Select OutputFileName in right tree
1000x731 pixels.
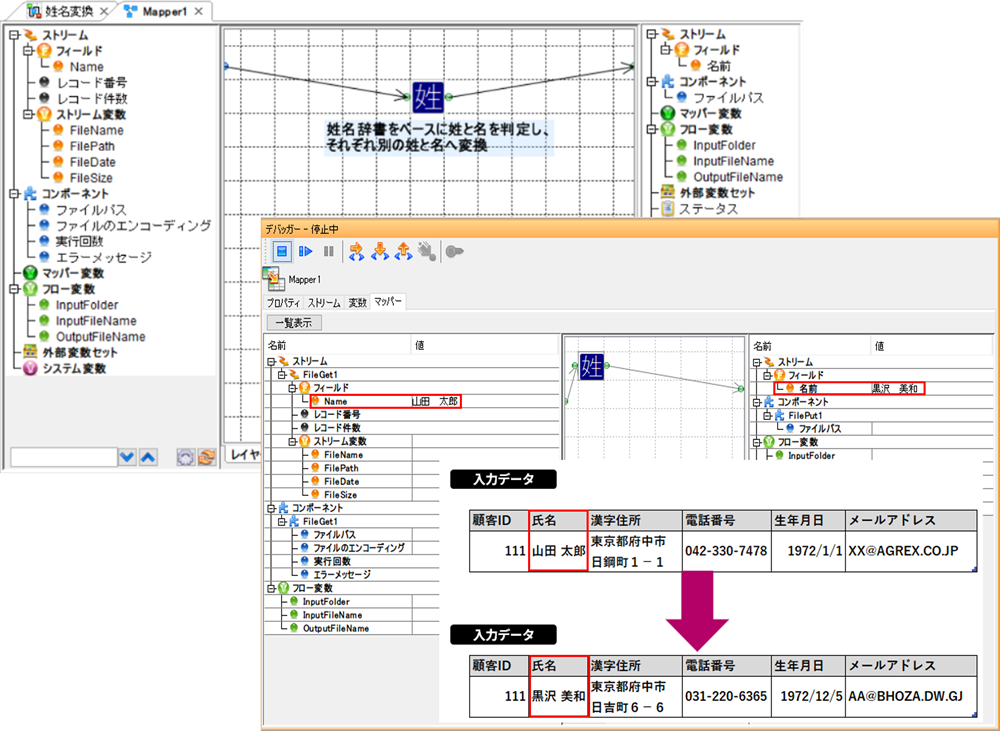tap(738, 177)
